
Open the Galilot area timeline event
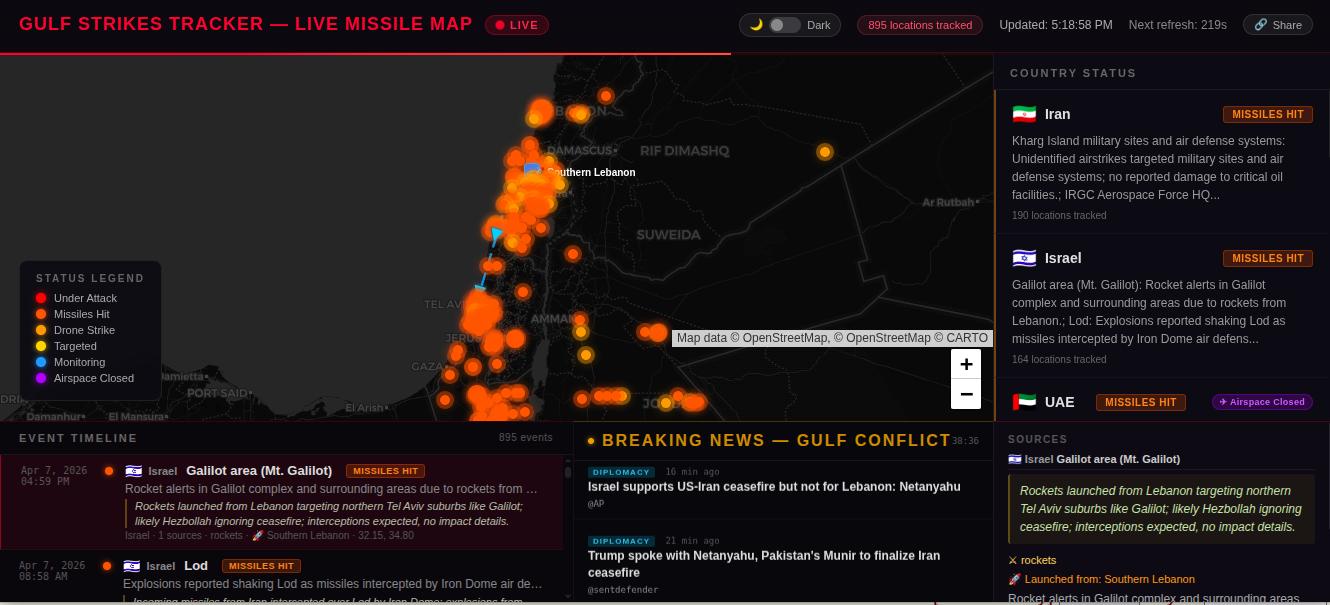[x=281, y=501]
